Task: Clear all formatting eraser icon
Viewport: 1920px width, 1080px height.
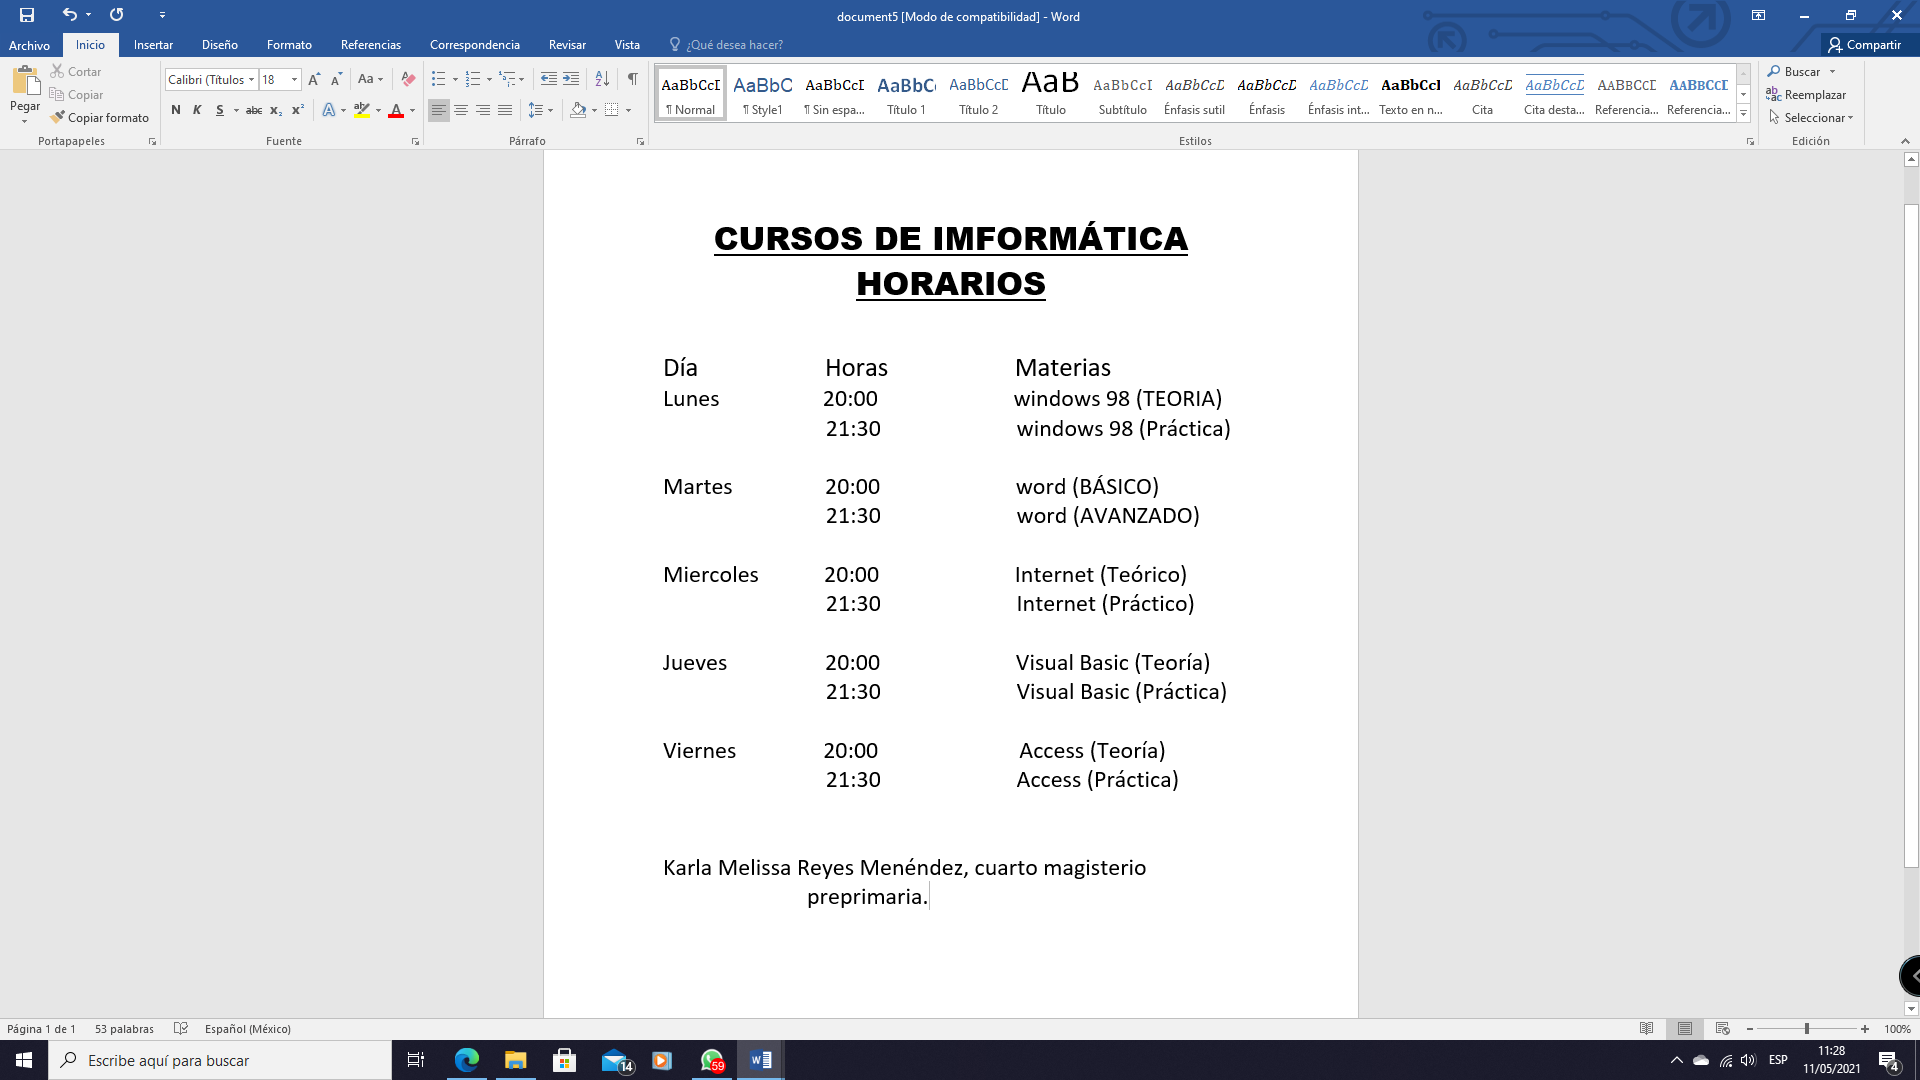Action: pos(408,79)
